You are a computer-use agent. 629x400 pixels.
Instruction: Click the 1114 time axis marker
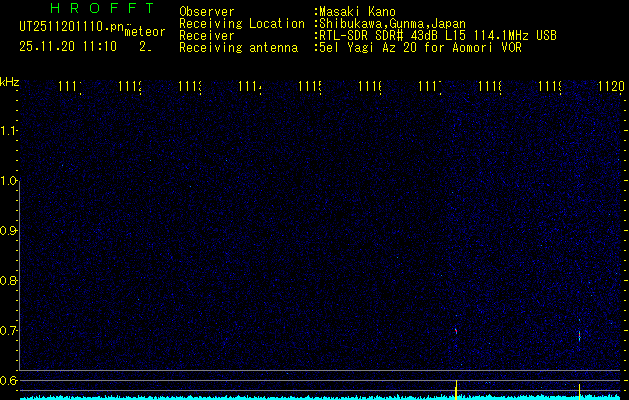click(x=250, y=86)
